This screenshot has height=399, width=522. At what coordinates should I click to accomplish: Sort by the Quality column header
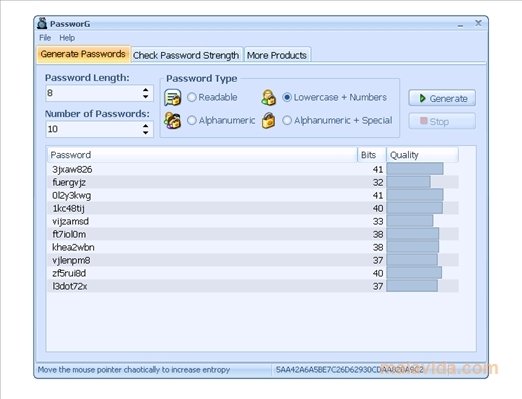tap(422, 155)
